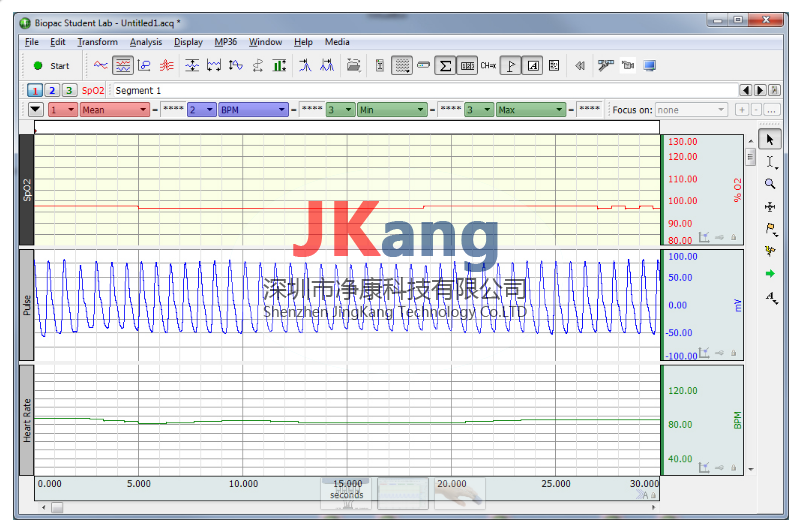Click the Heart Rate channel label strip
The height and width of the screenshot is (532, 792).
point(27,420)
